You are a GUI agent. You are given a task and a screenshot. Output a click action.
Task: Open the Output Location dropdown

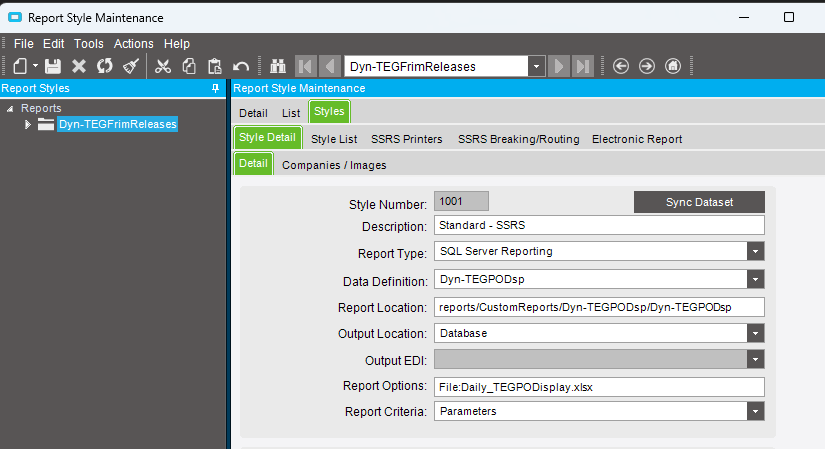pyautogui.click(x=756, y=333)
